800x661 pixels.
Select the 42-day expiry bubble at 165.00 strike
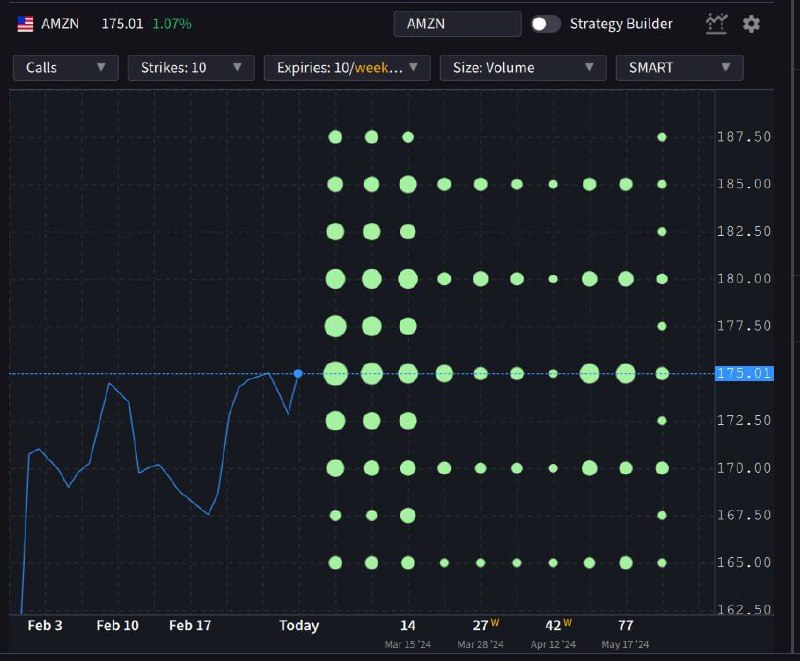(553, 563)
